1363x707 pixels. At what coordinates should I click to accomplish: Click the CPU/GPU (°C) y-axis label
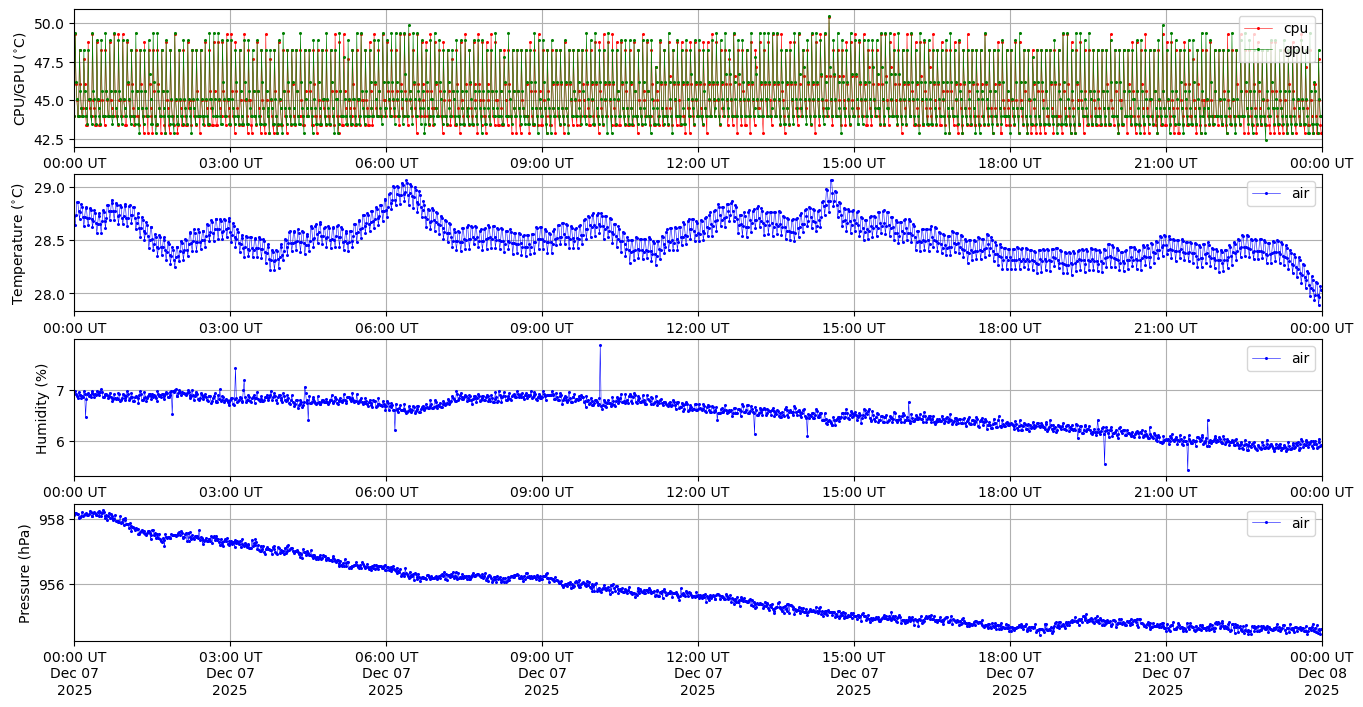tap(19, 79)
